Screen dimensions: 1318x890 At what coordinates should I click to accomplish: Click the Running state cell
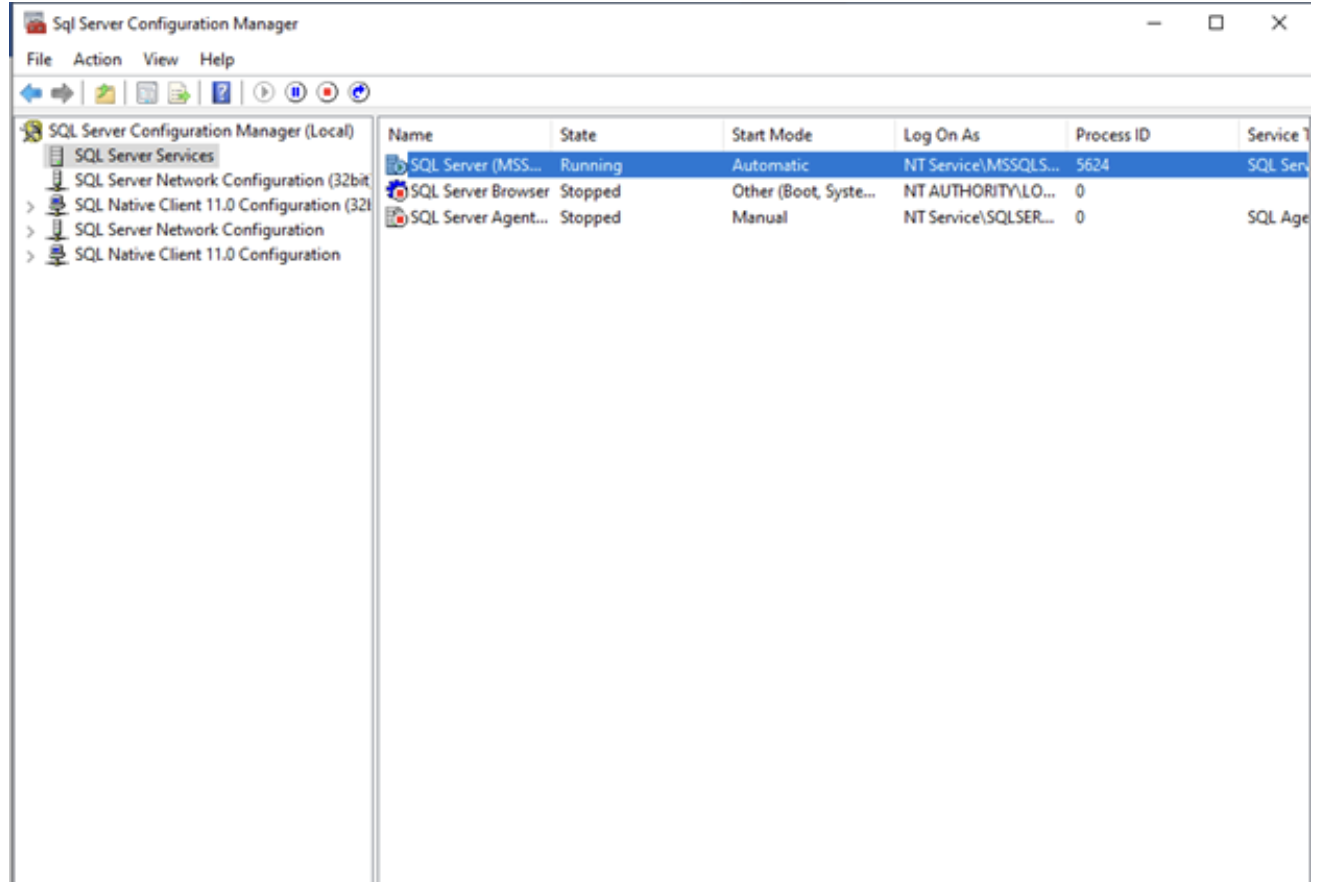[590, 165]
